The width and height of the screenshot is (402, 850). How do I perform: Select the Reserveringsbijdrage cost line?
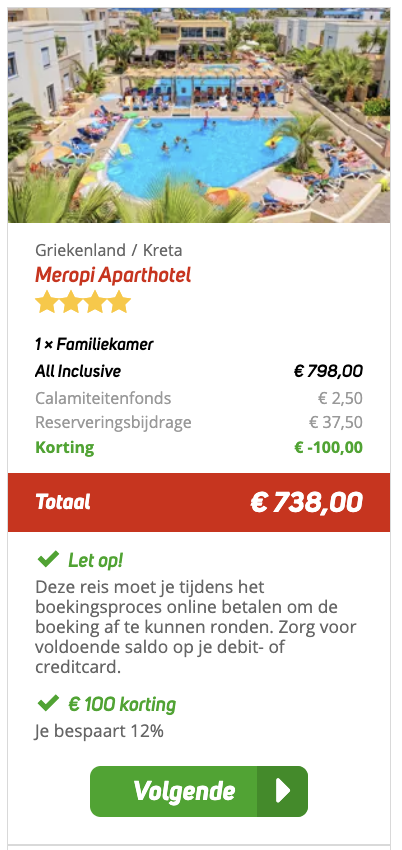point(199,422)
